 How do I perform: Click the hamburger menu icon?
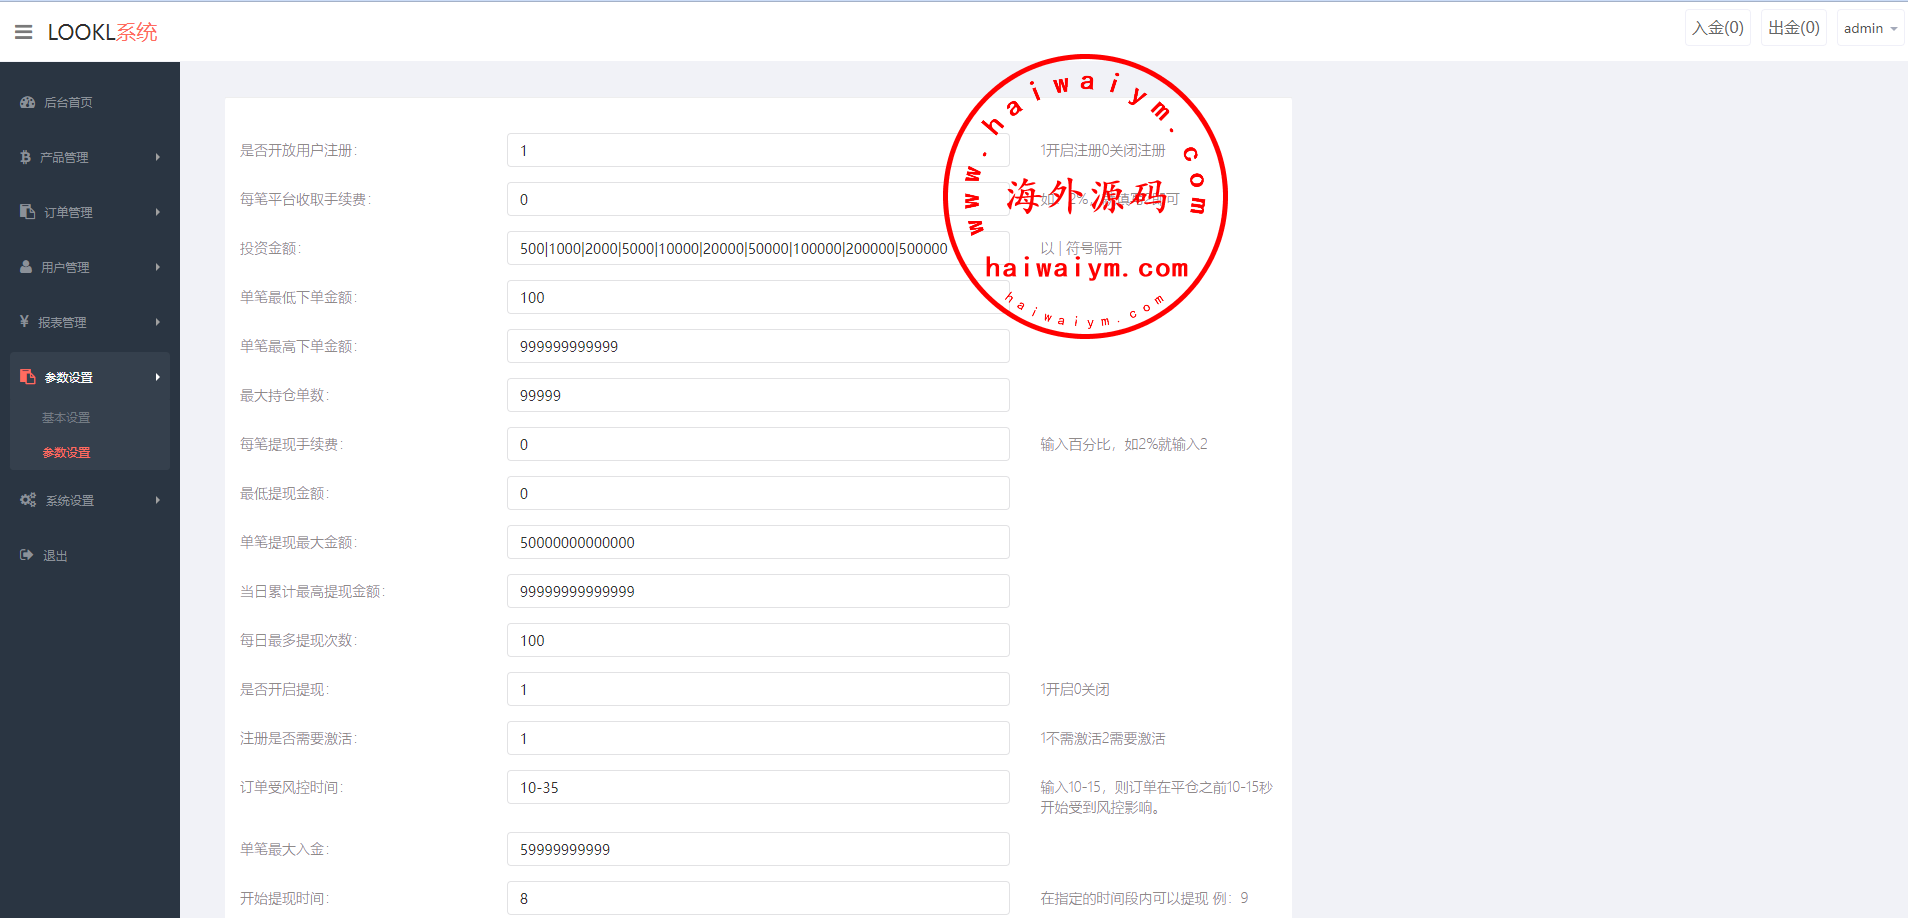tap(24, 32)
